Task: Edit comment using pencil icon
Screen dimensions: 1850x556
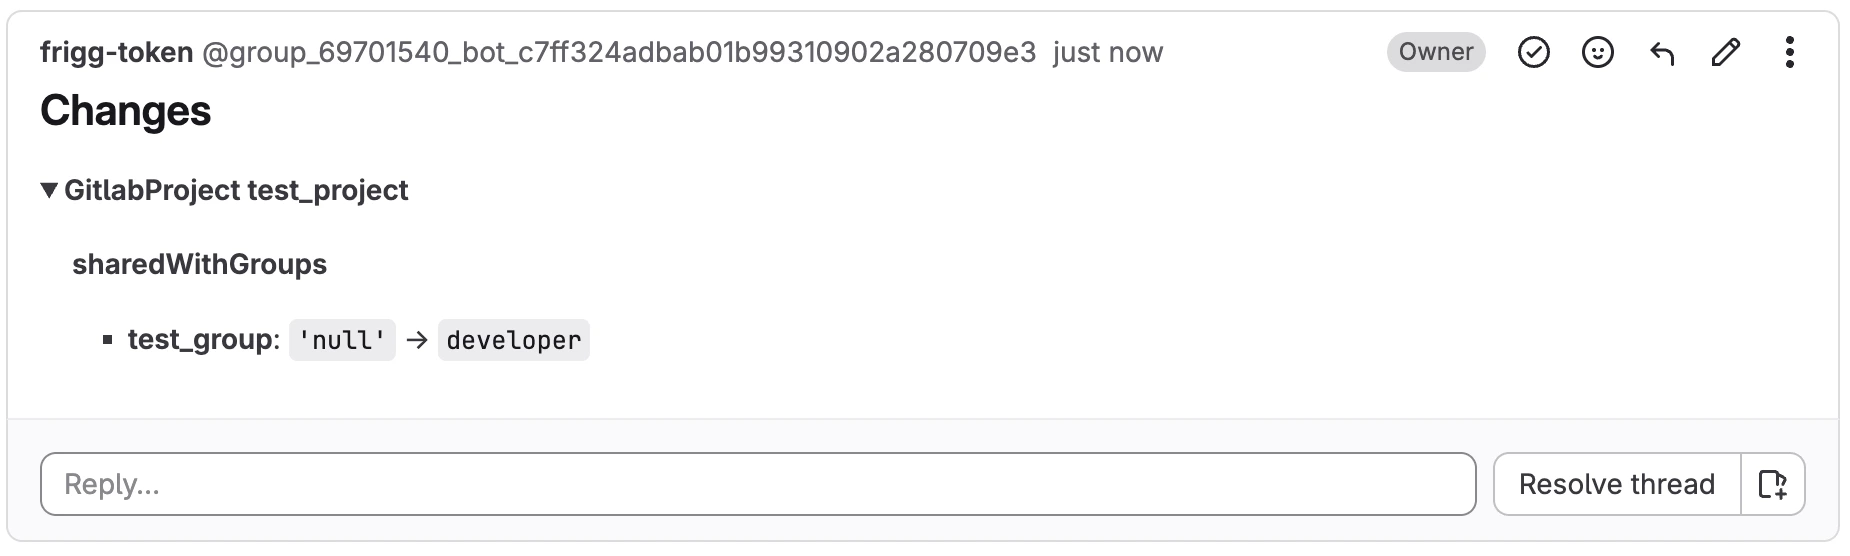Action: click(1726, 52)
